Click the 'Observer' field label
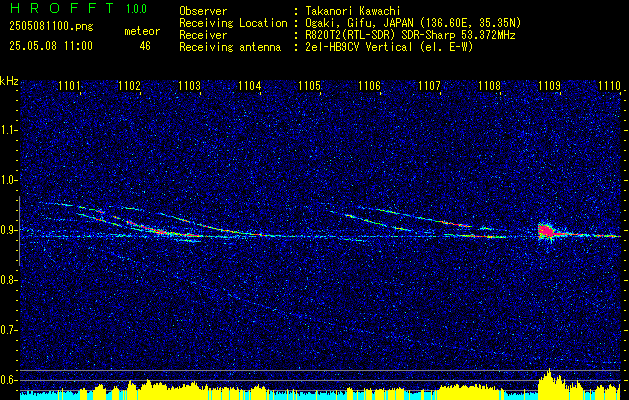 [203, 11]
